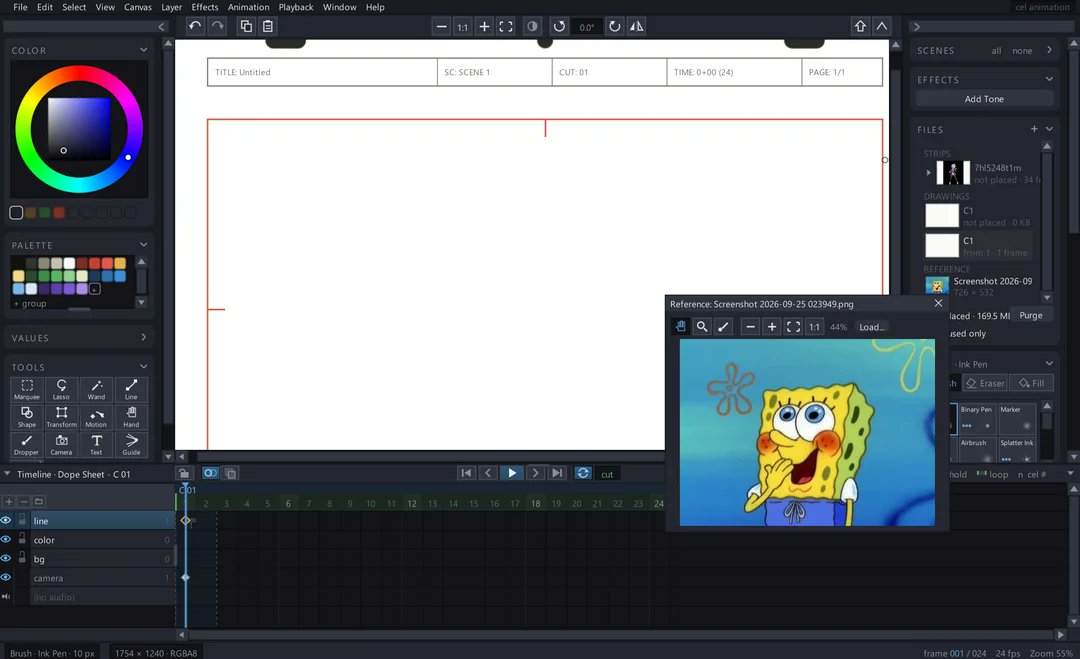
Task: Click the Add Tone button
Action: click(984, 99)
